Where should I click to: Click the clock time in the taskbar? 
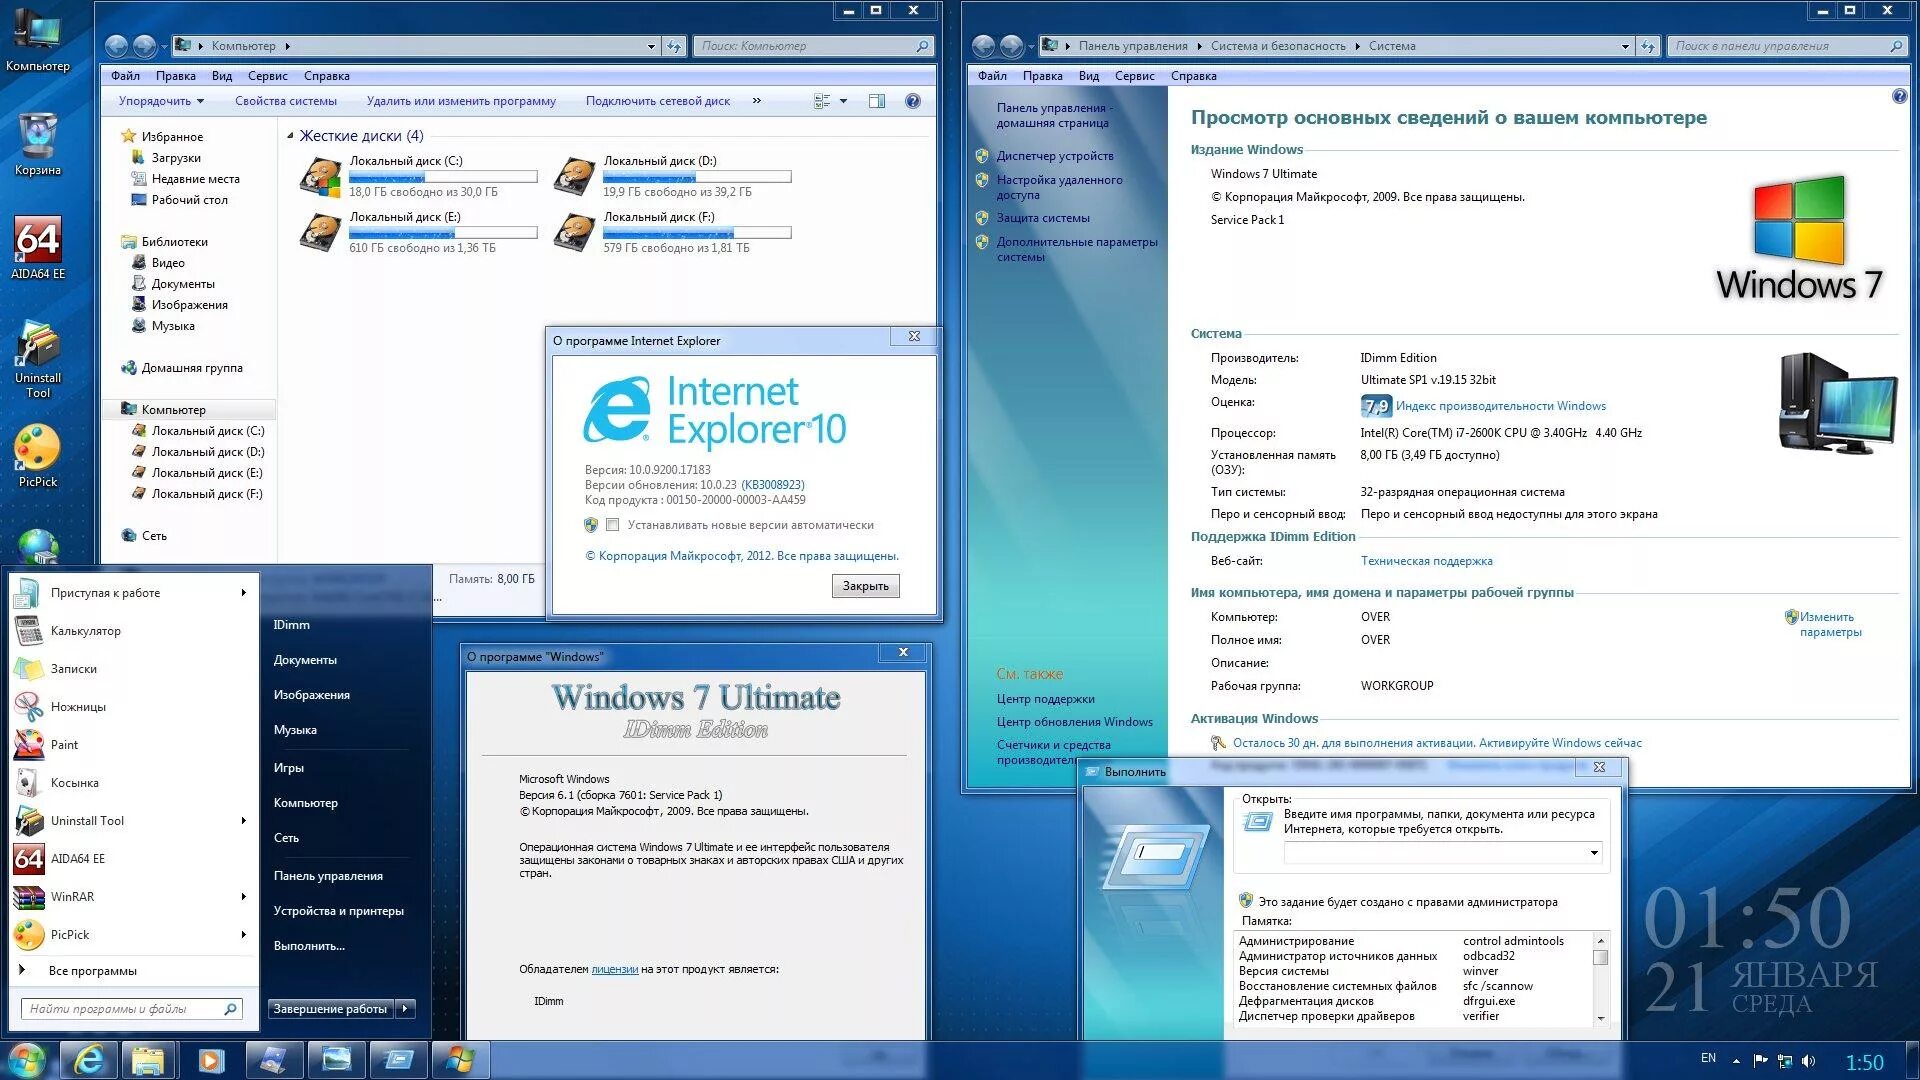(1864, 1063)
